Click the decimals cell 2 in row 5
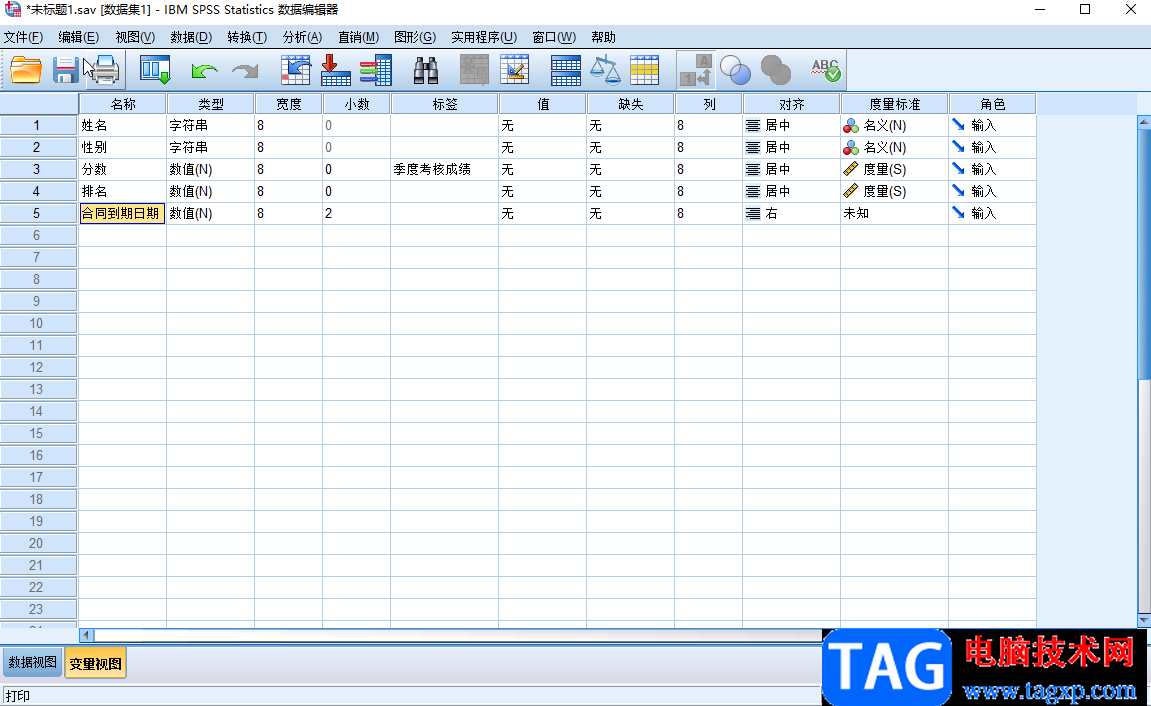1151x706 pixels. click(x=357, y=214)
